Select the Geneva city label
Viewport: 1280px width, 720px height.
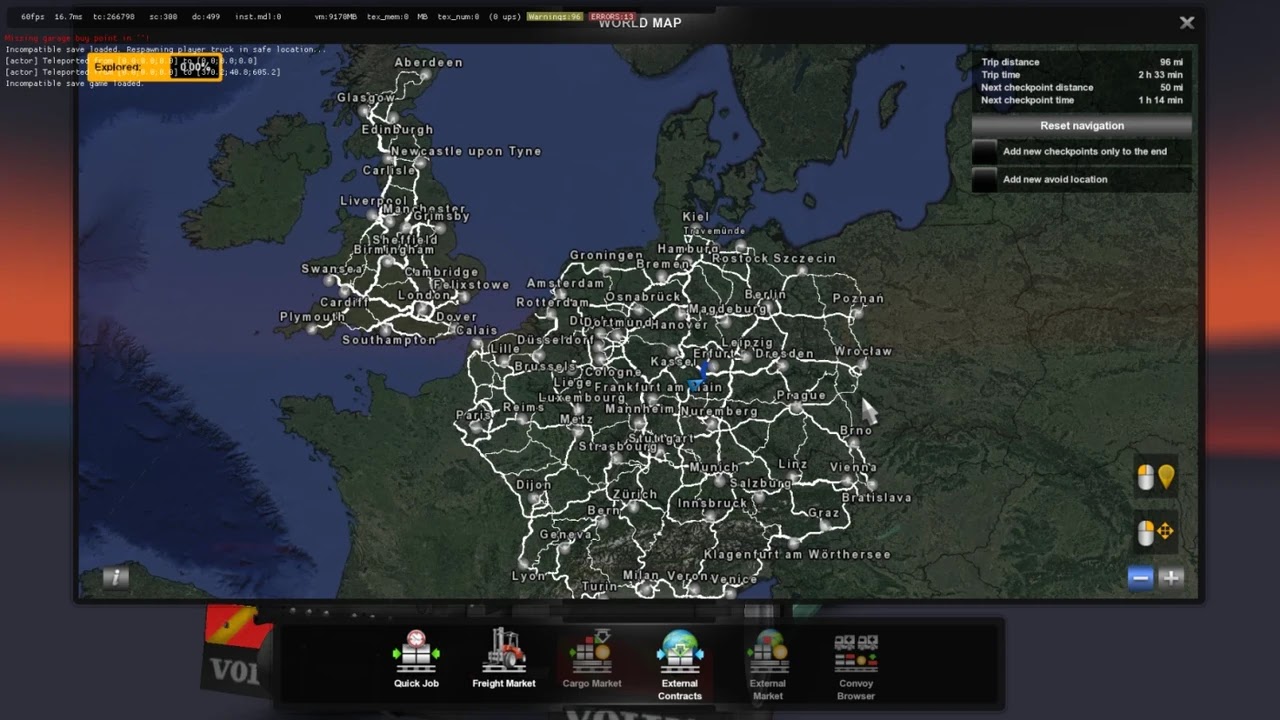point(565,535)
